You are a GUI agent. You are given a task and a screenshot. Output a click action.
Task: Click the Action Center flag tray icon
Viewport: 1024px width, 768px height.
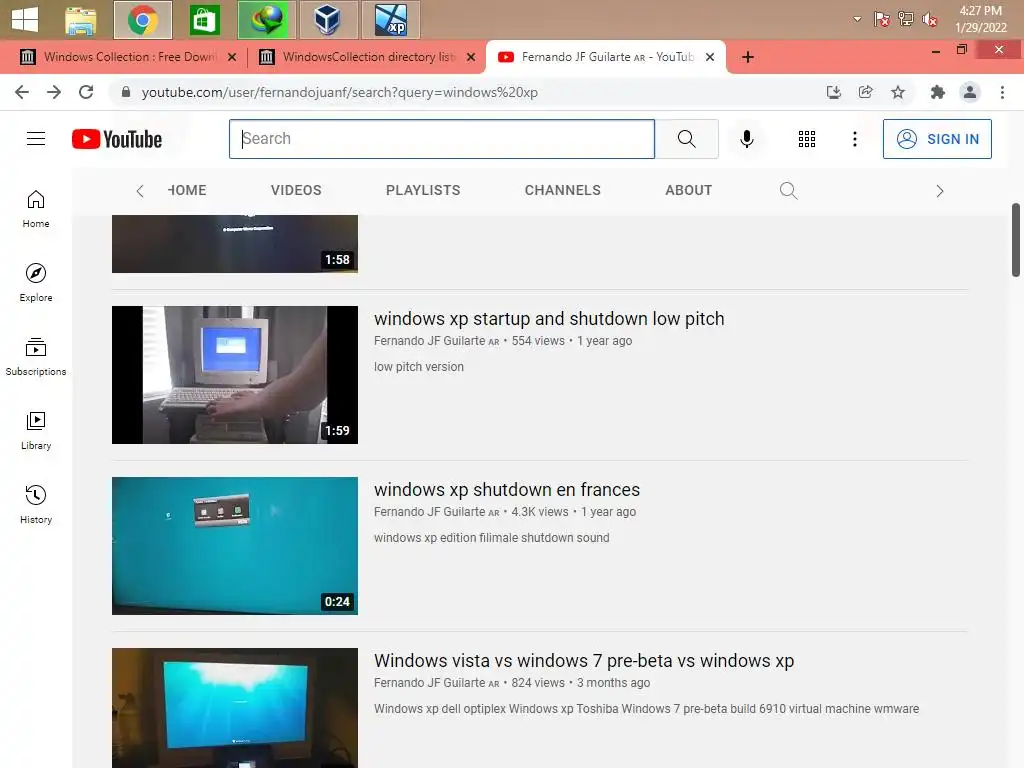(881, 19)
